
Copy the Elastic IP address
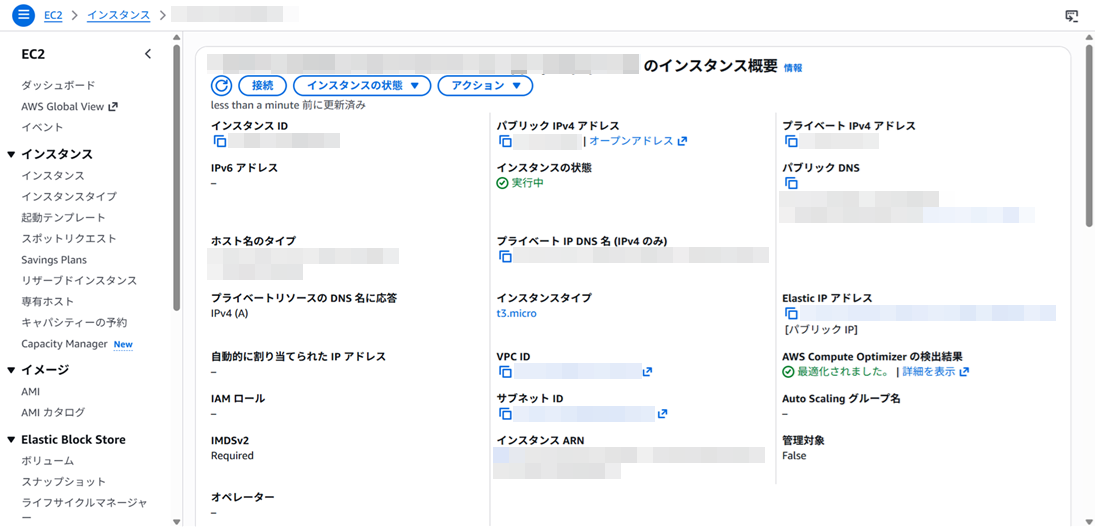tap(791, 314)
